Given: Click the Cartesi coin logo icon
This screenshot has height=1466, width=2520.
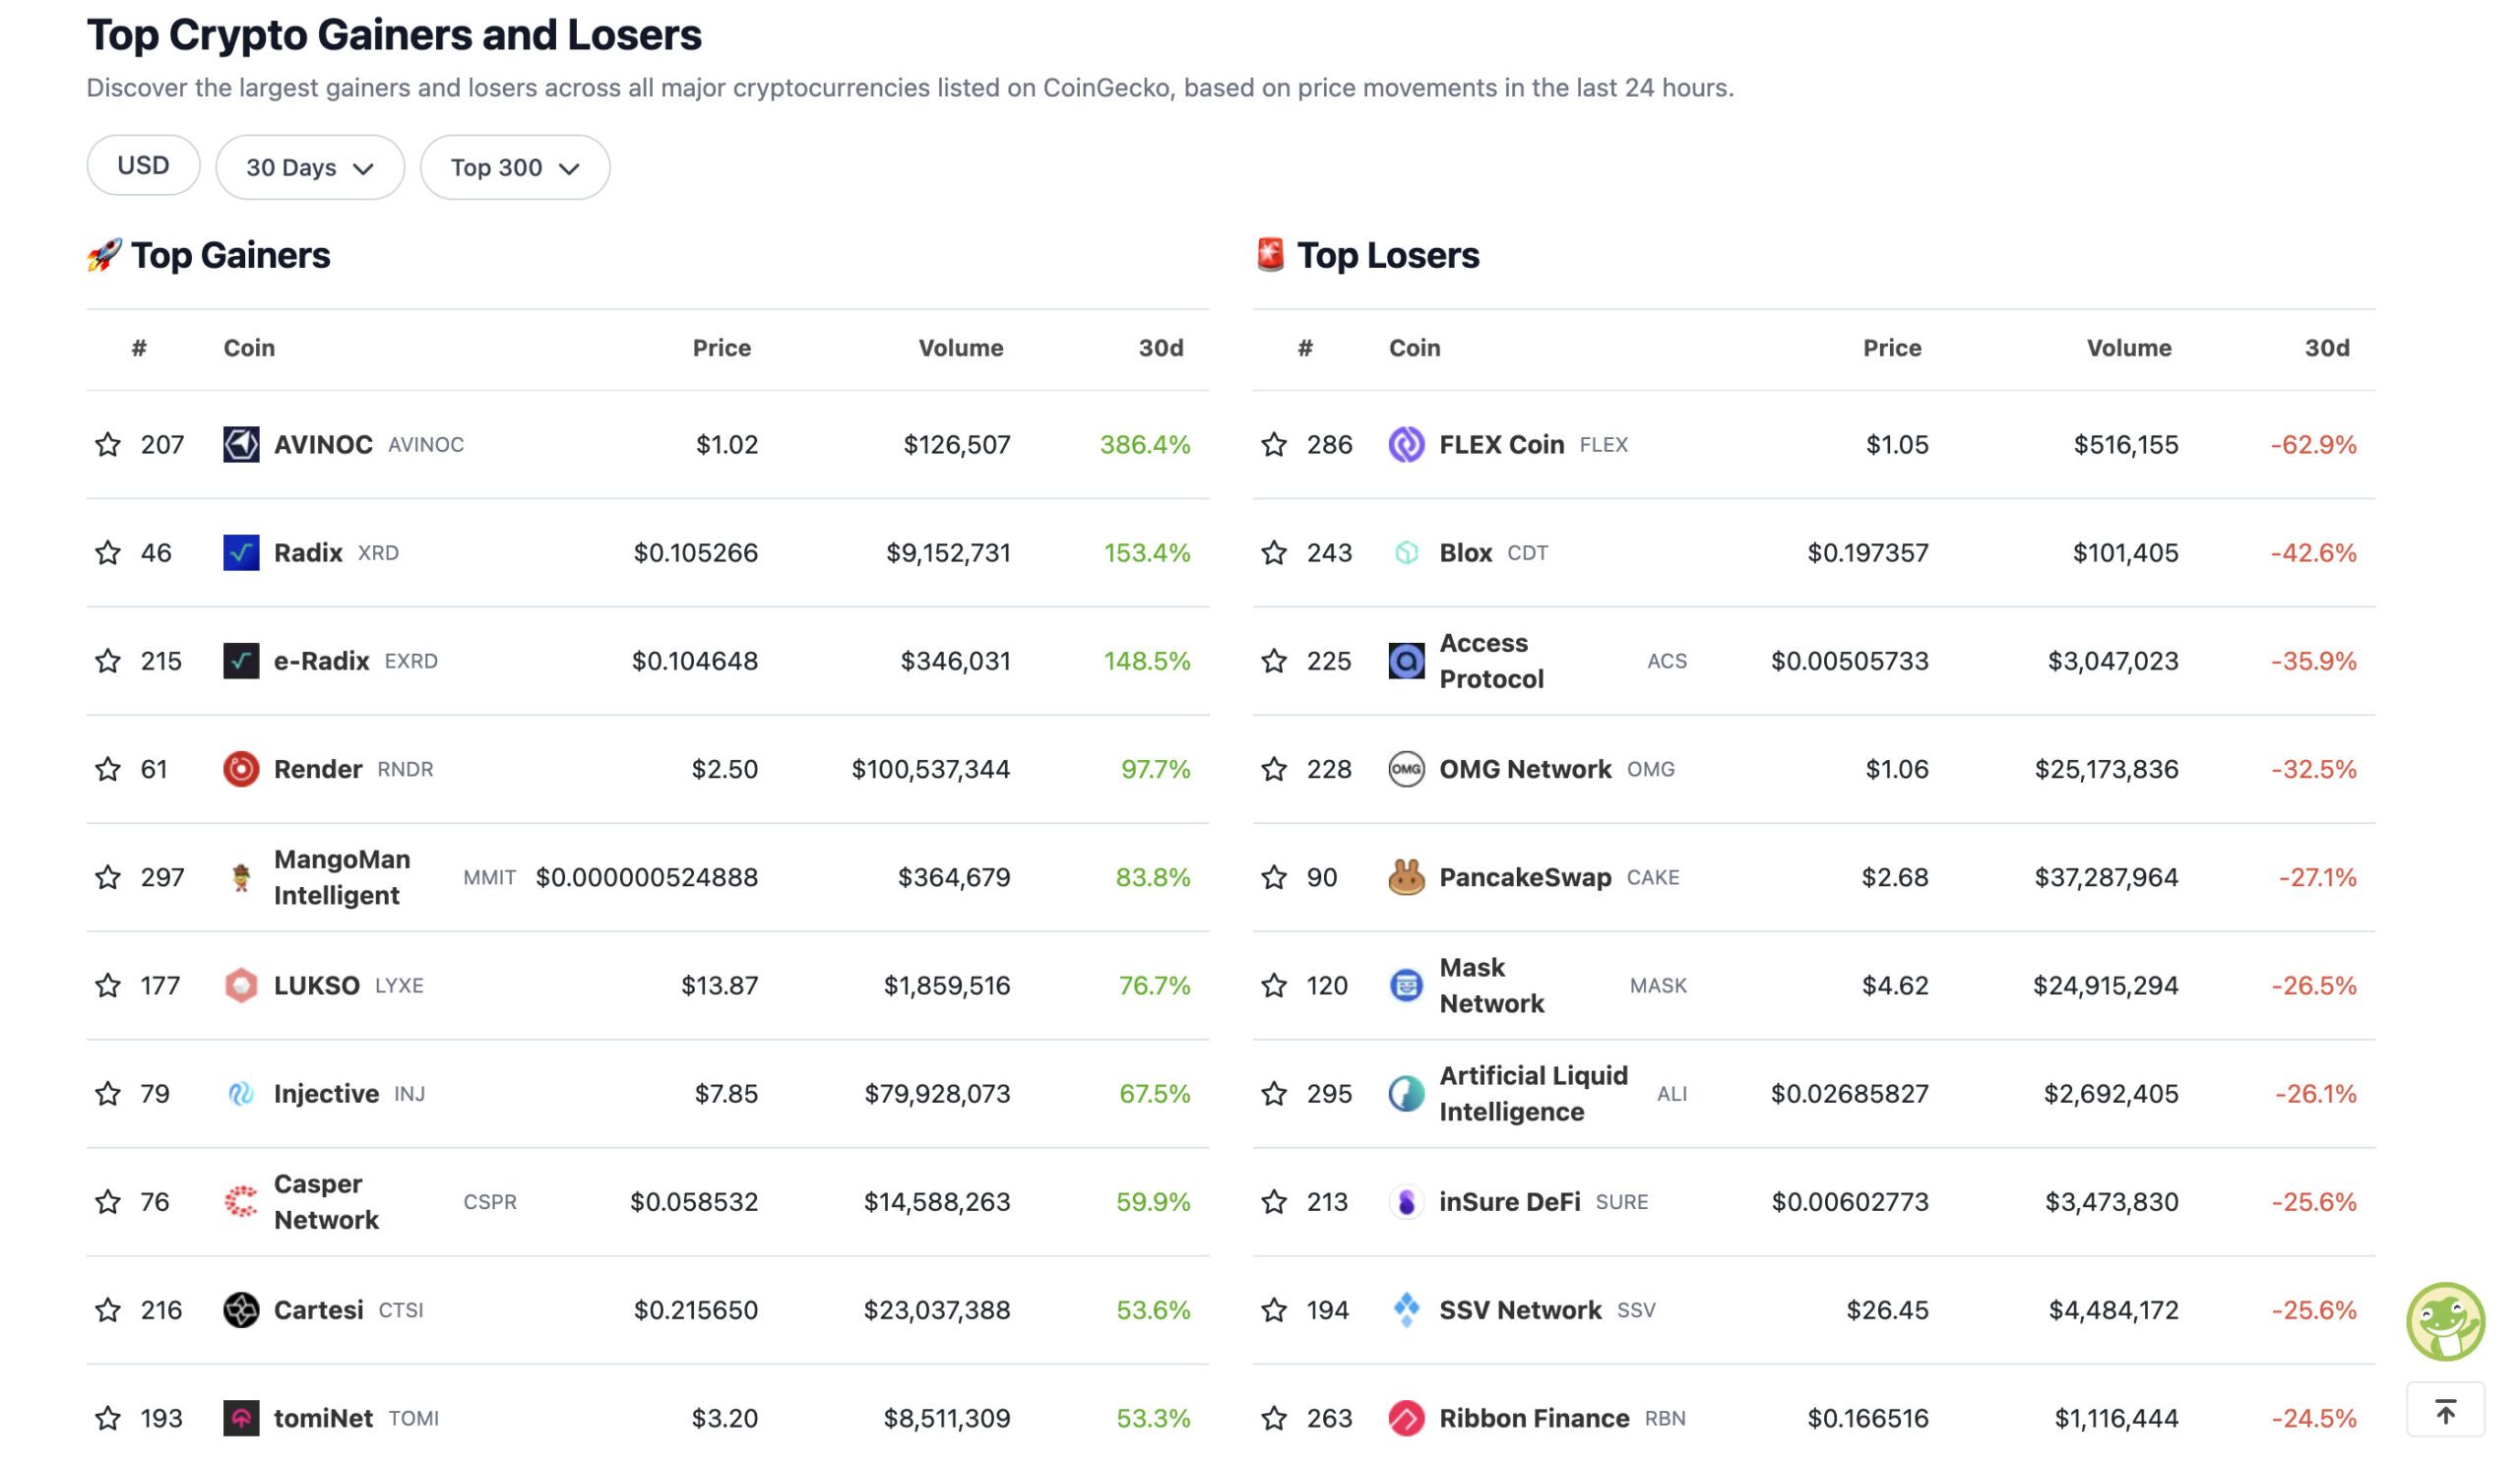Looking at the screenshot, I should [x=241, y=1309].
